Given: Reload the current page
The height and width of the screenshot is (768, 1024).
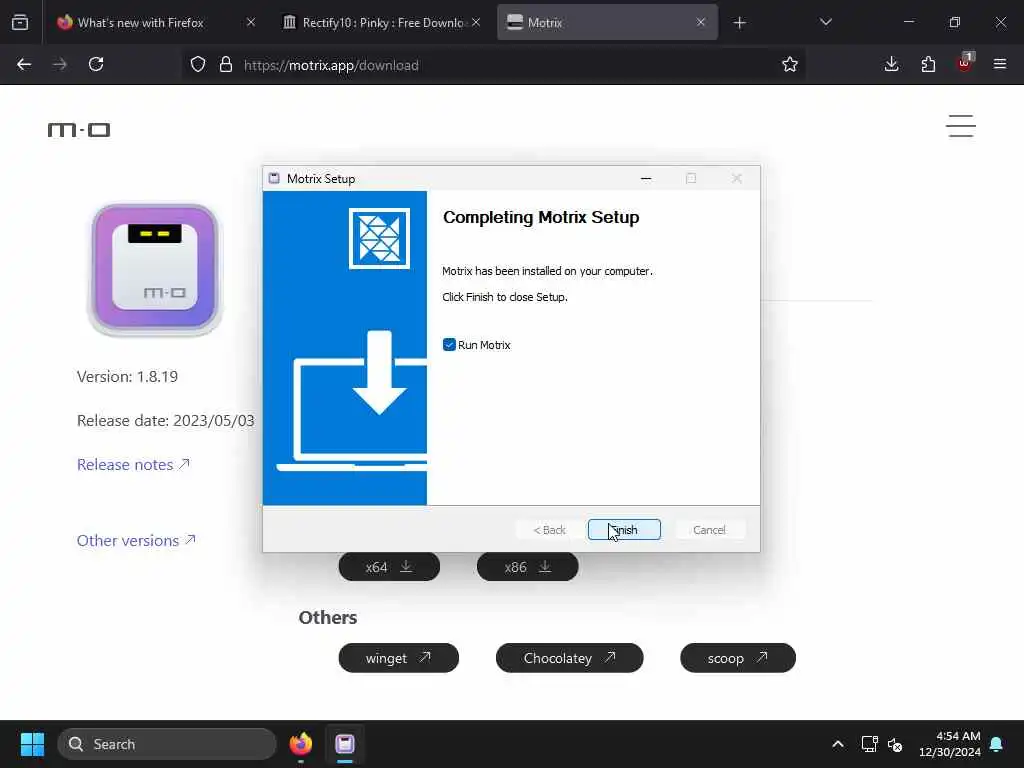Looking at the screenshot, I should tap(96, 65).
